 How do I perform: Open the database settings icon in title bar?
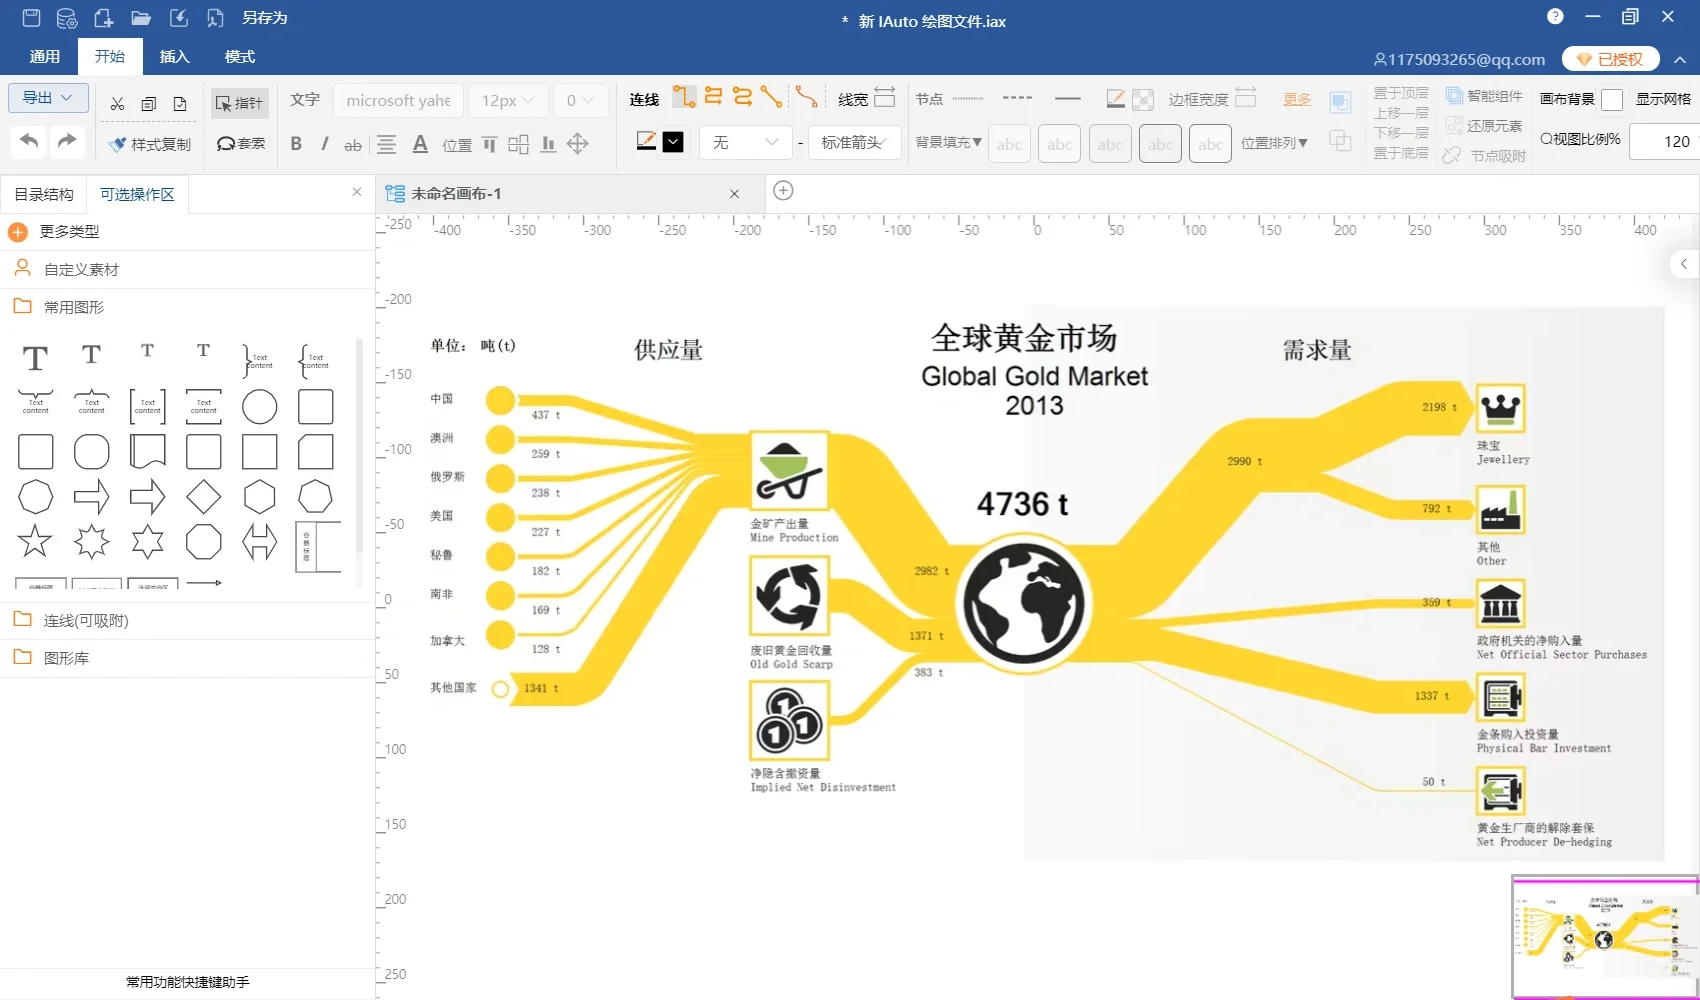click(x=67, y=17)
